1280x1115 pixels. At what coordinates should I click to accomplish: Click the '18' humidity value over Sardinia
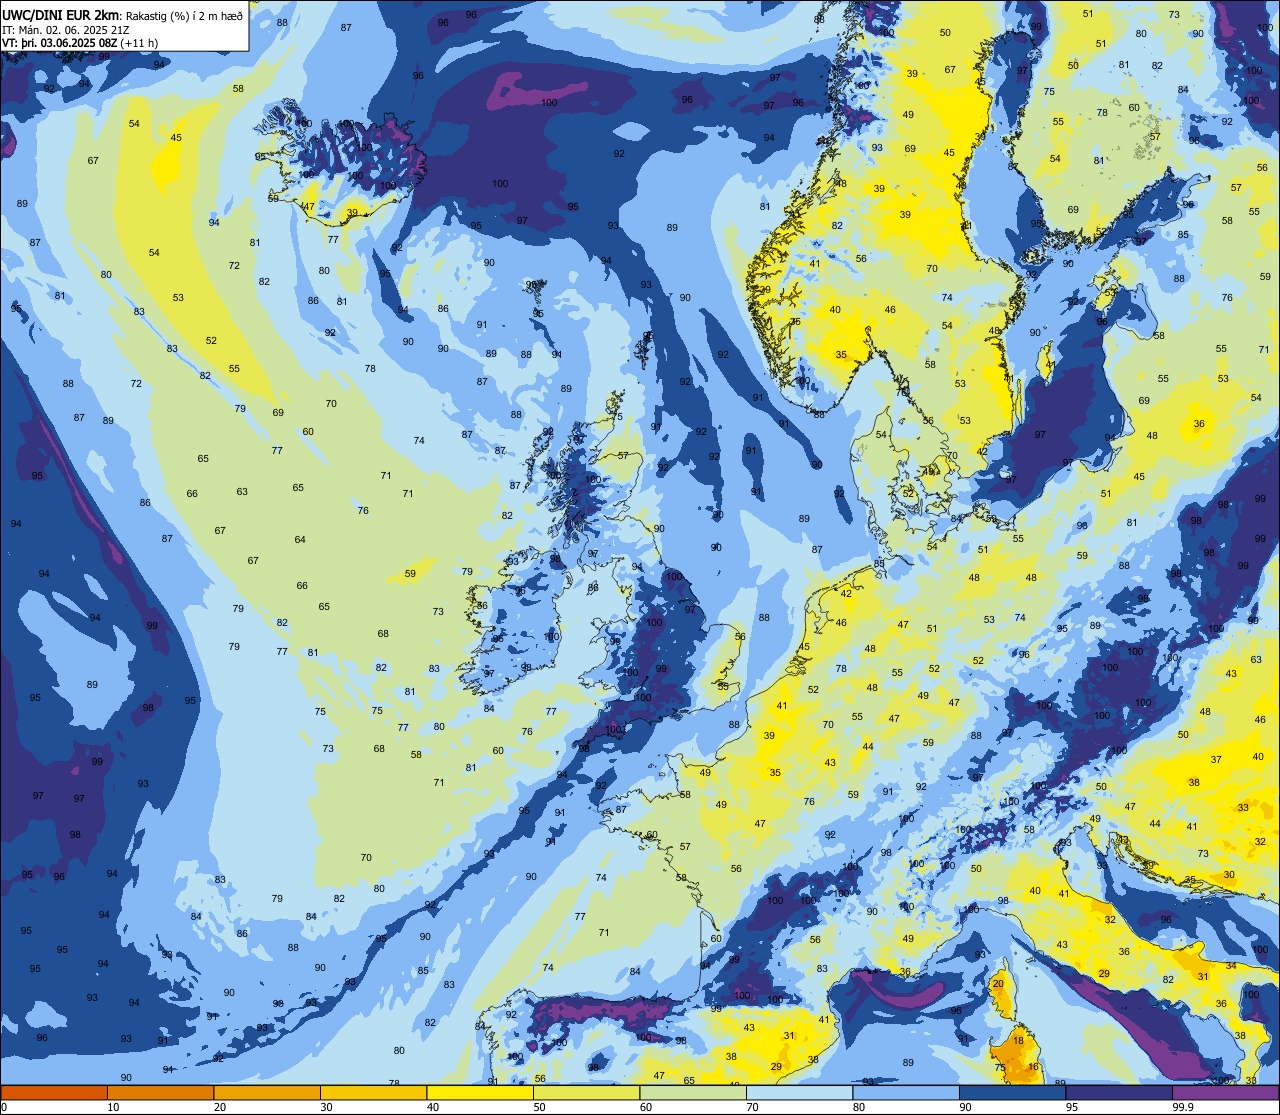1018,1041
